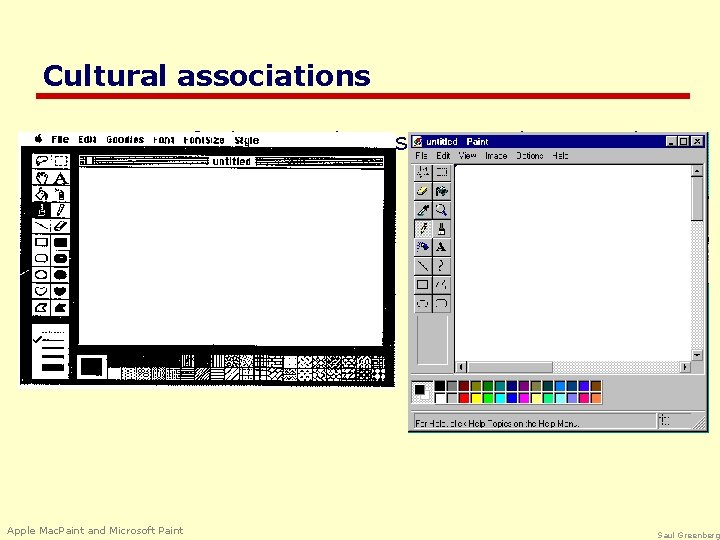Select the highlighted Paintbrush tool in MacPaint
This screenshot has height=540, width=720.
point(42,210)
